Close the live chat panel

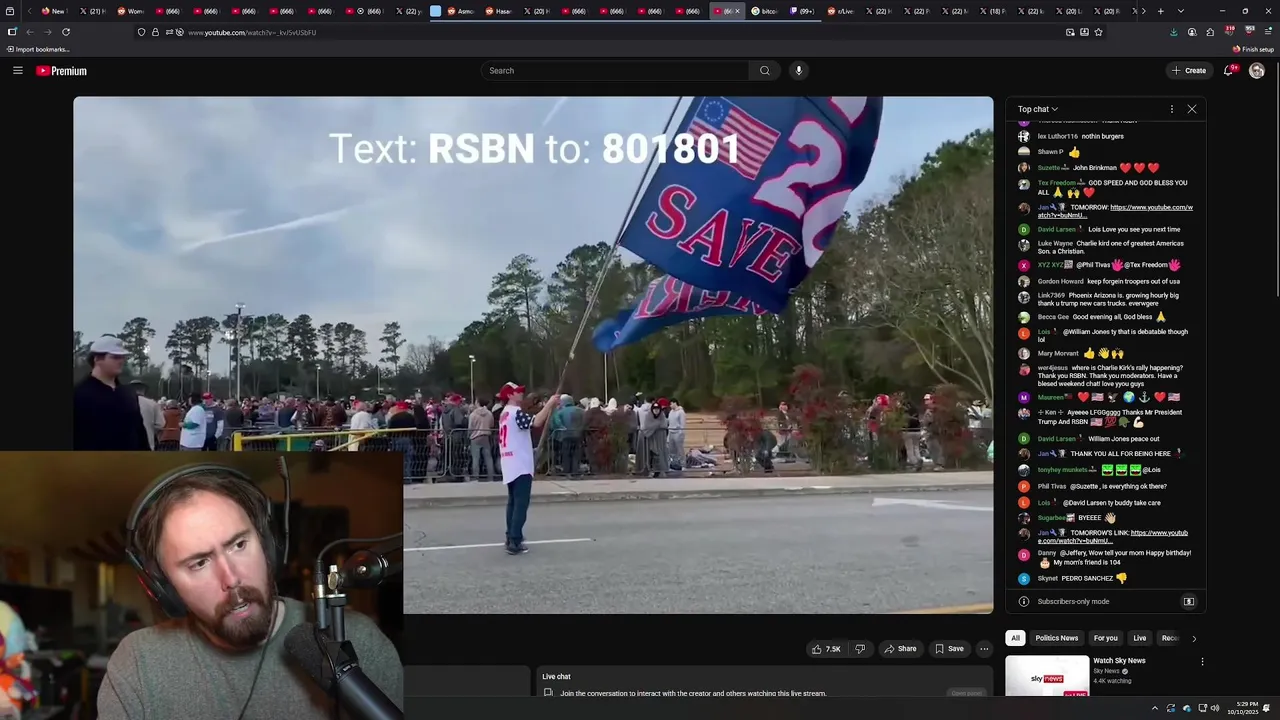[1192, 109]
